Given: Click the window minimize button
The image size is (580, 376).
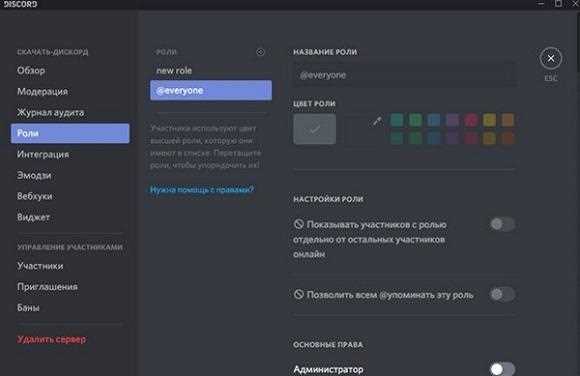Looking at the screenshot, I should click(540, 4).
